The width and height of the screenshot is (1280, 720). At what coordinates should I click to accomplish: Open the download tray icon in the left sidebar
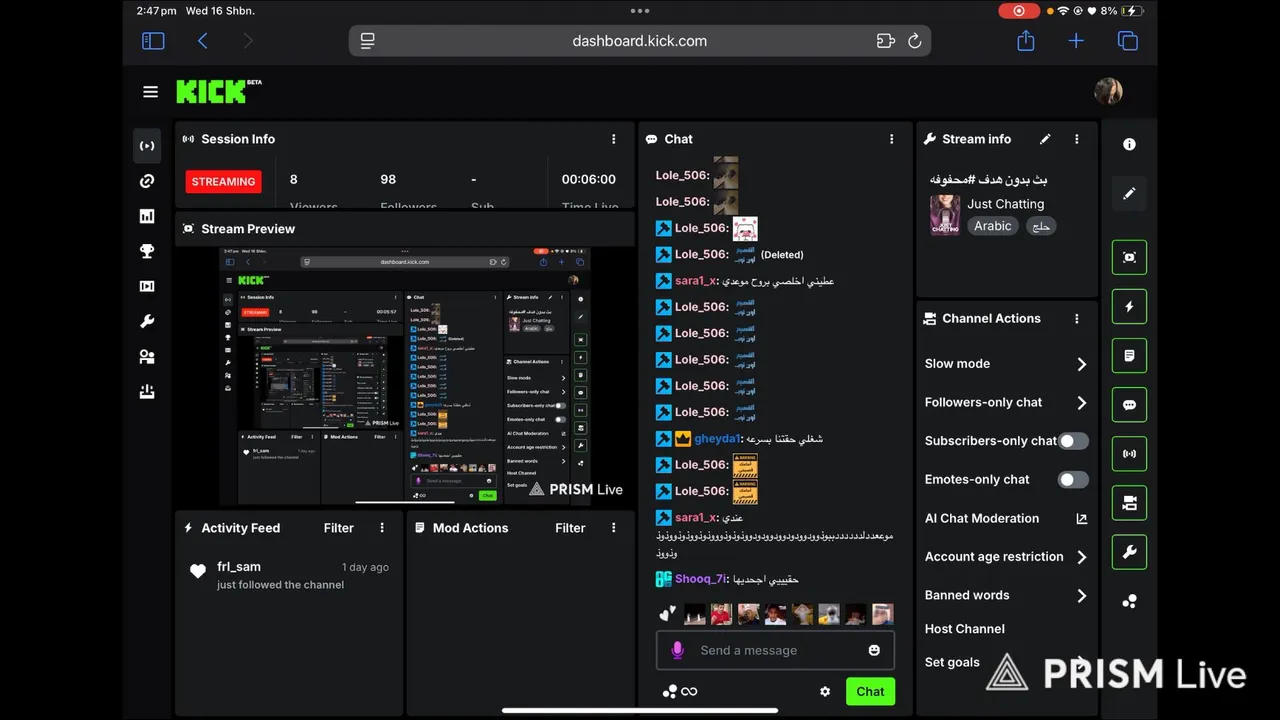click(x=147, y=391)
